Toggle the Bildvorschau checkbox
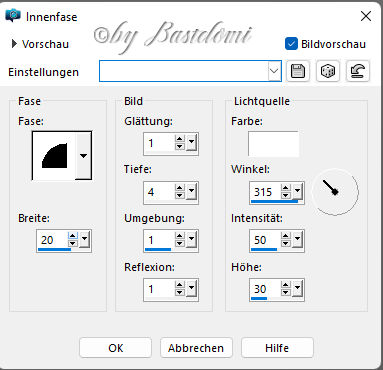Screen dimensions: 383x370 click(x=291, y=44)
